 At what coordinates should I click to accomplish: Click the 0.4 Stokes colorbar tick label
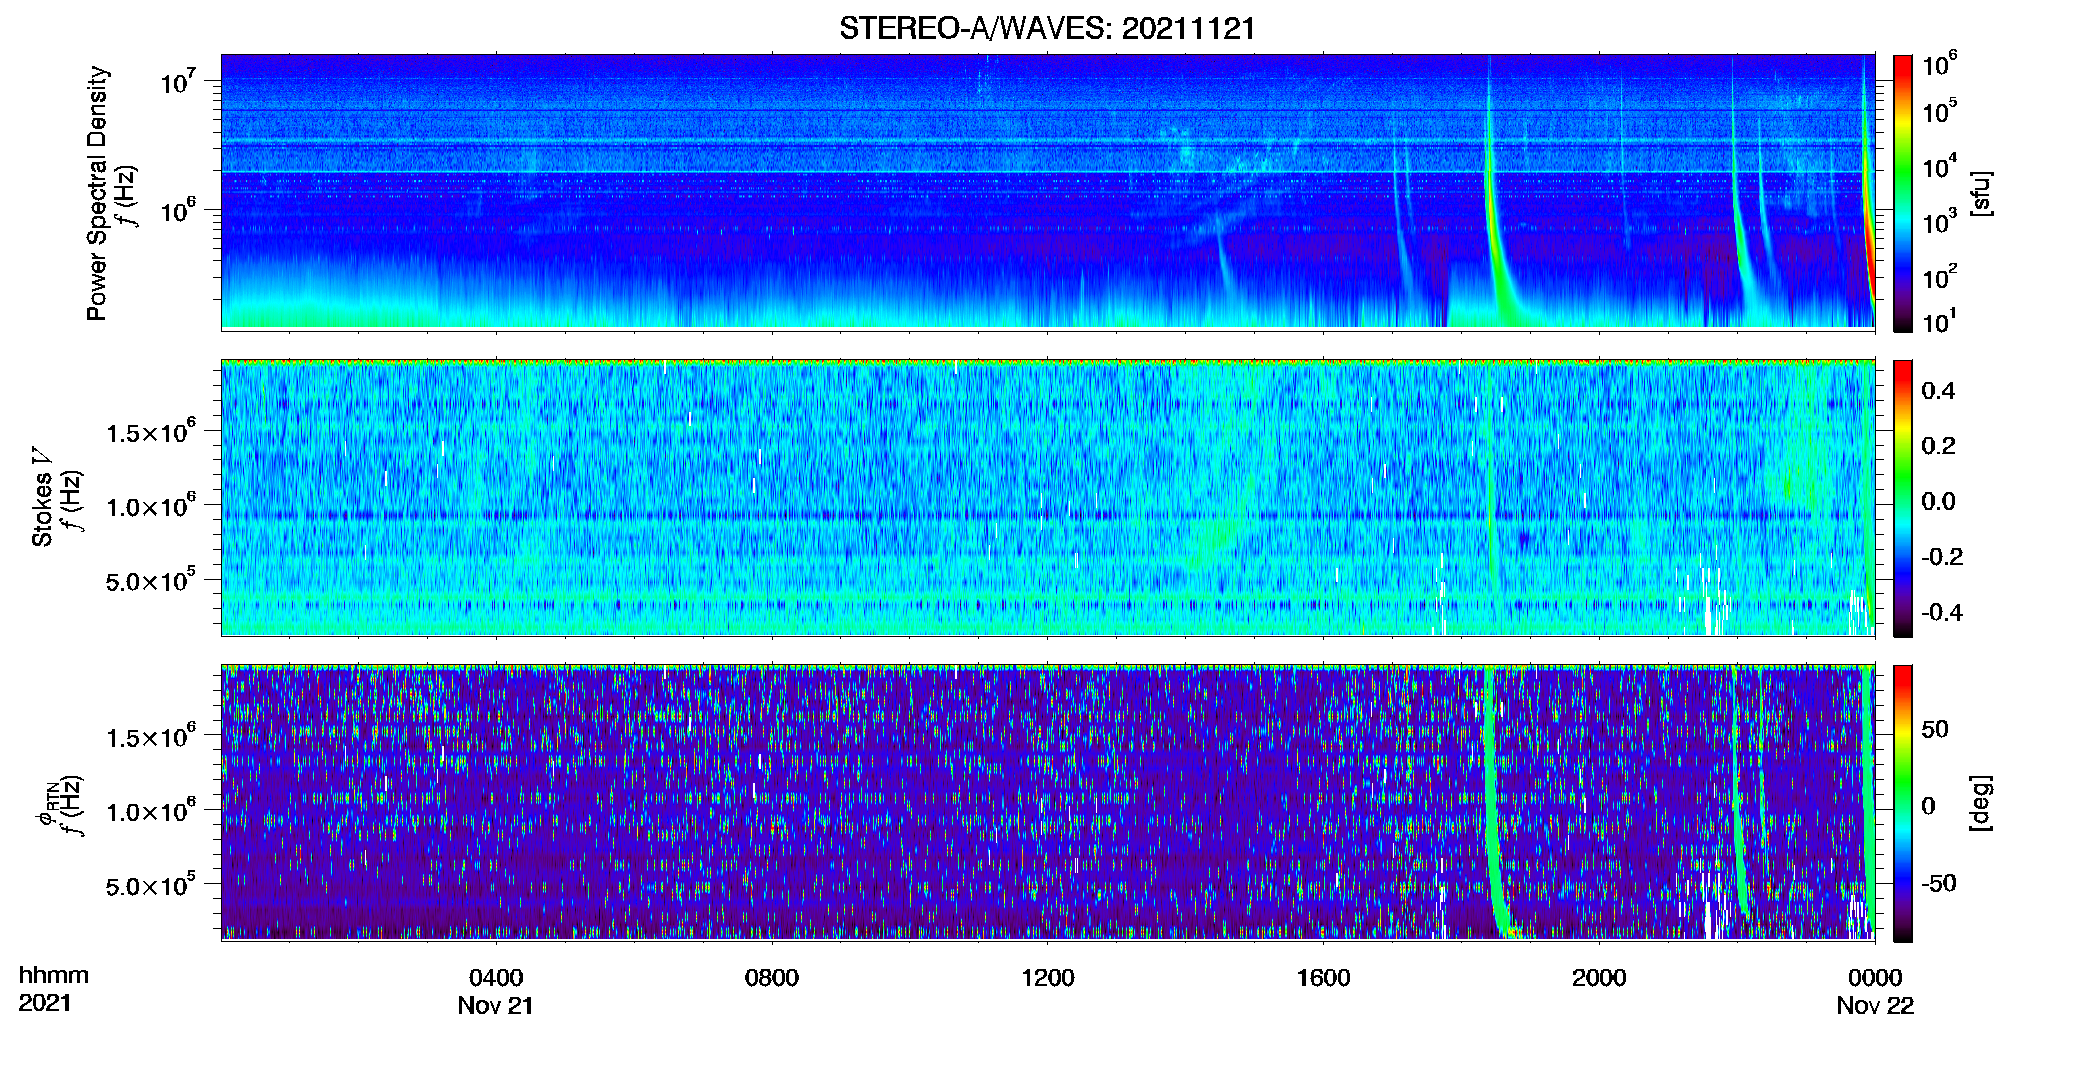tap(1938, 391)
